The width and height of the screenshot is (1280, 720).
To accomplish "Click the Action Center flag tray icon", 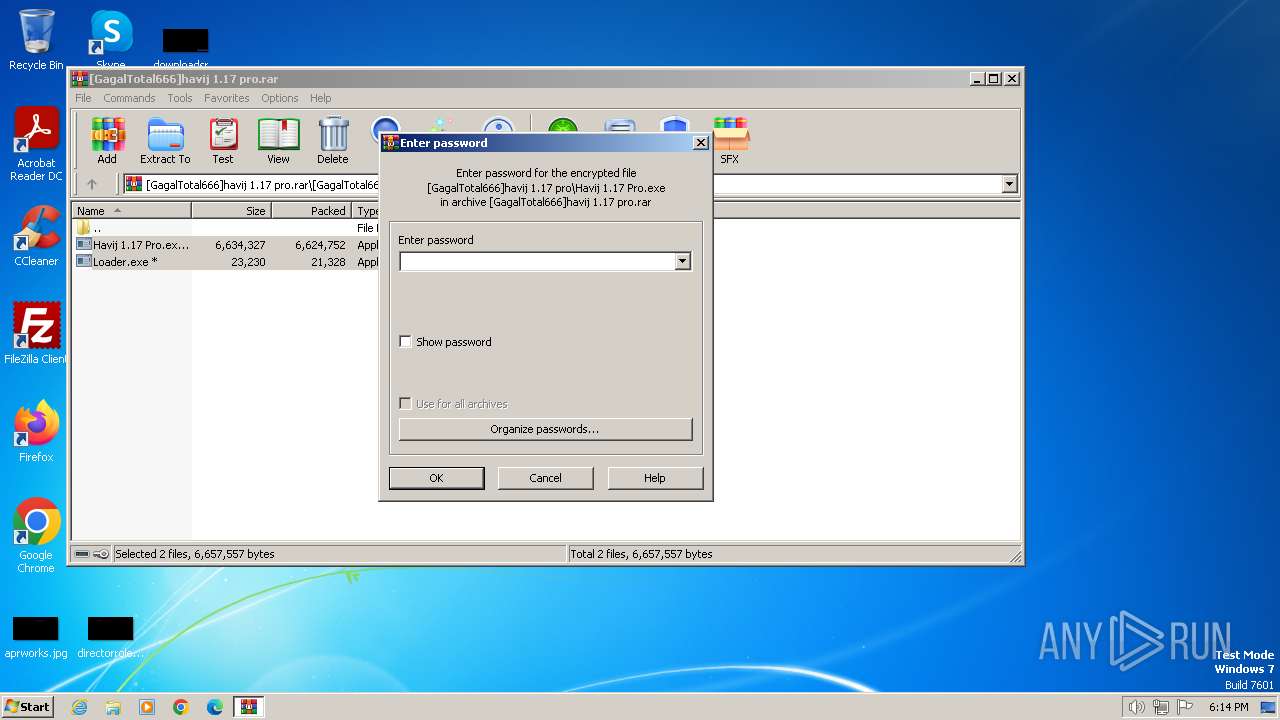I will (x=1186, y=707).
